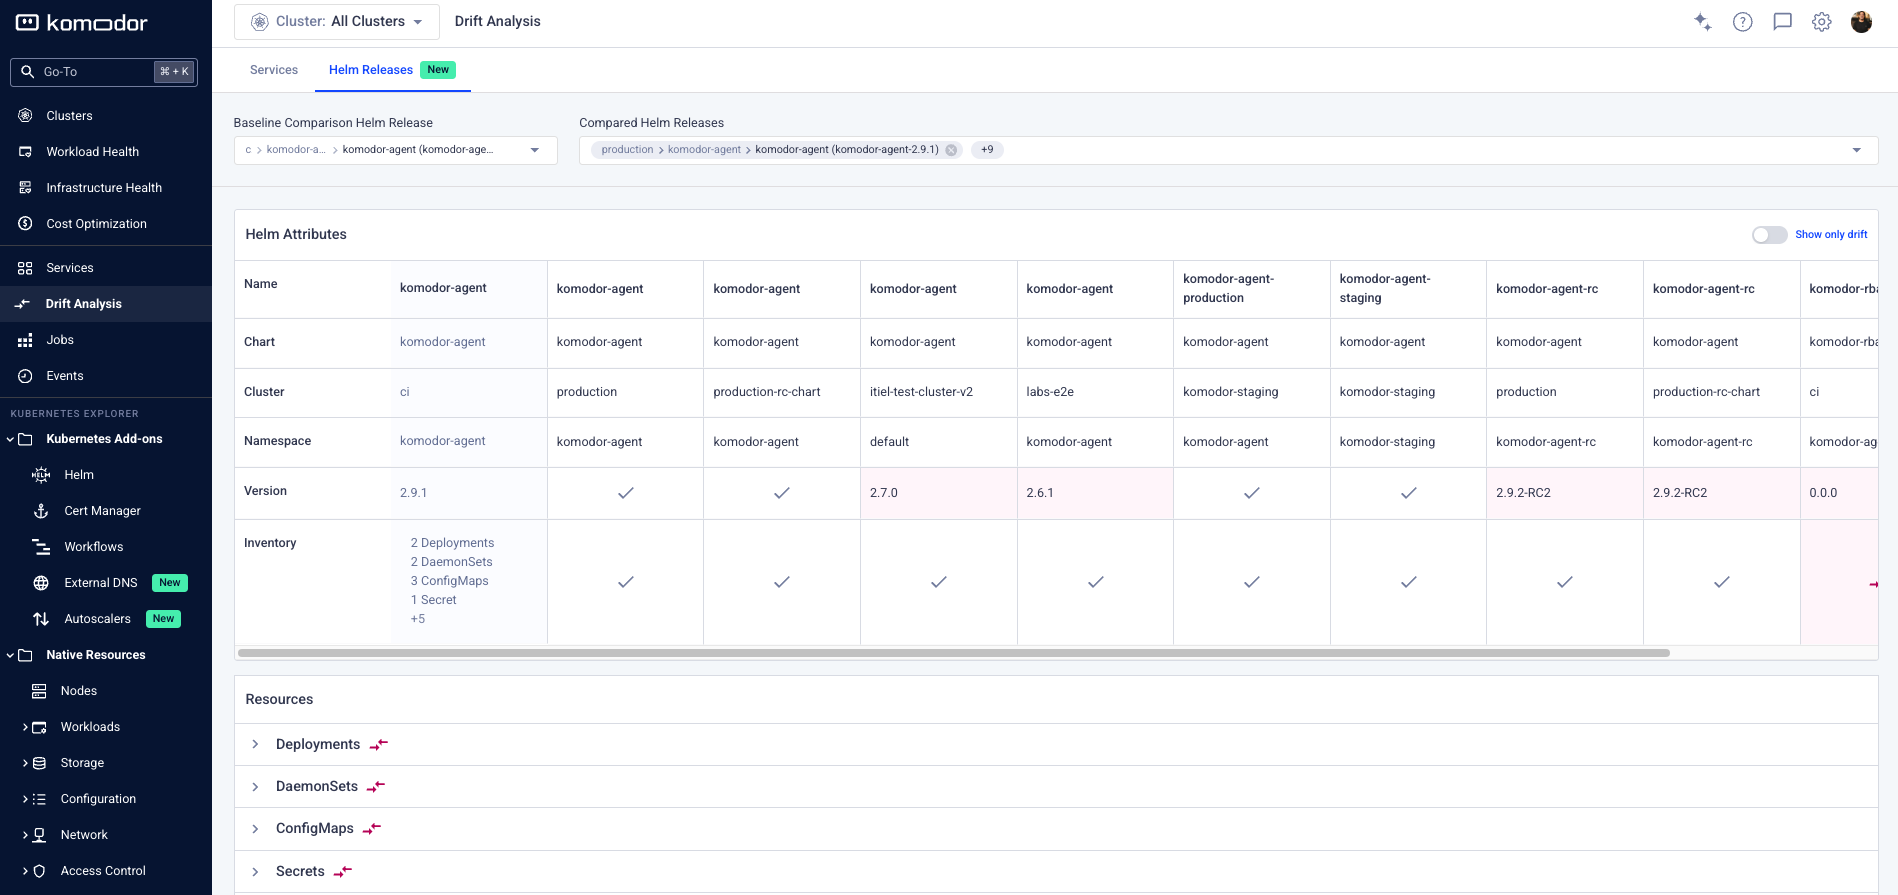The width and height of the screenshot is (1898, 895).
Task: Click the Go-To search field
Action: click(x=104, y=72)
